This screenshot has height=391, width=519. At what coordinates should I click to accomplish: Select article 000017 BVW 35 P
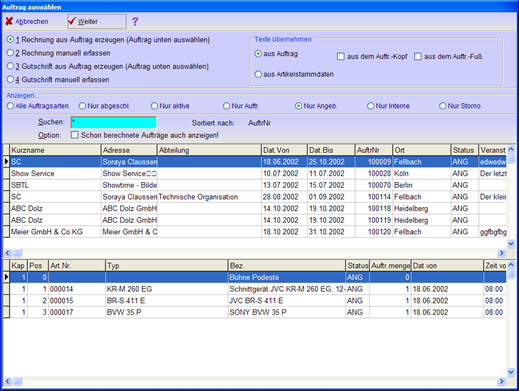tap(255, 312)
